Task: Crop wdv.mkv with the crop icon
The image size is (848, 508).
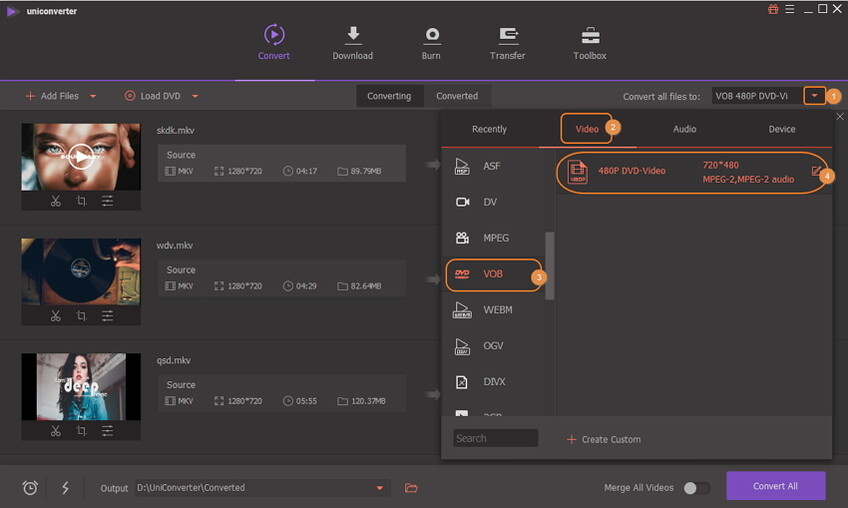Action: click(81, 316)
